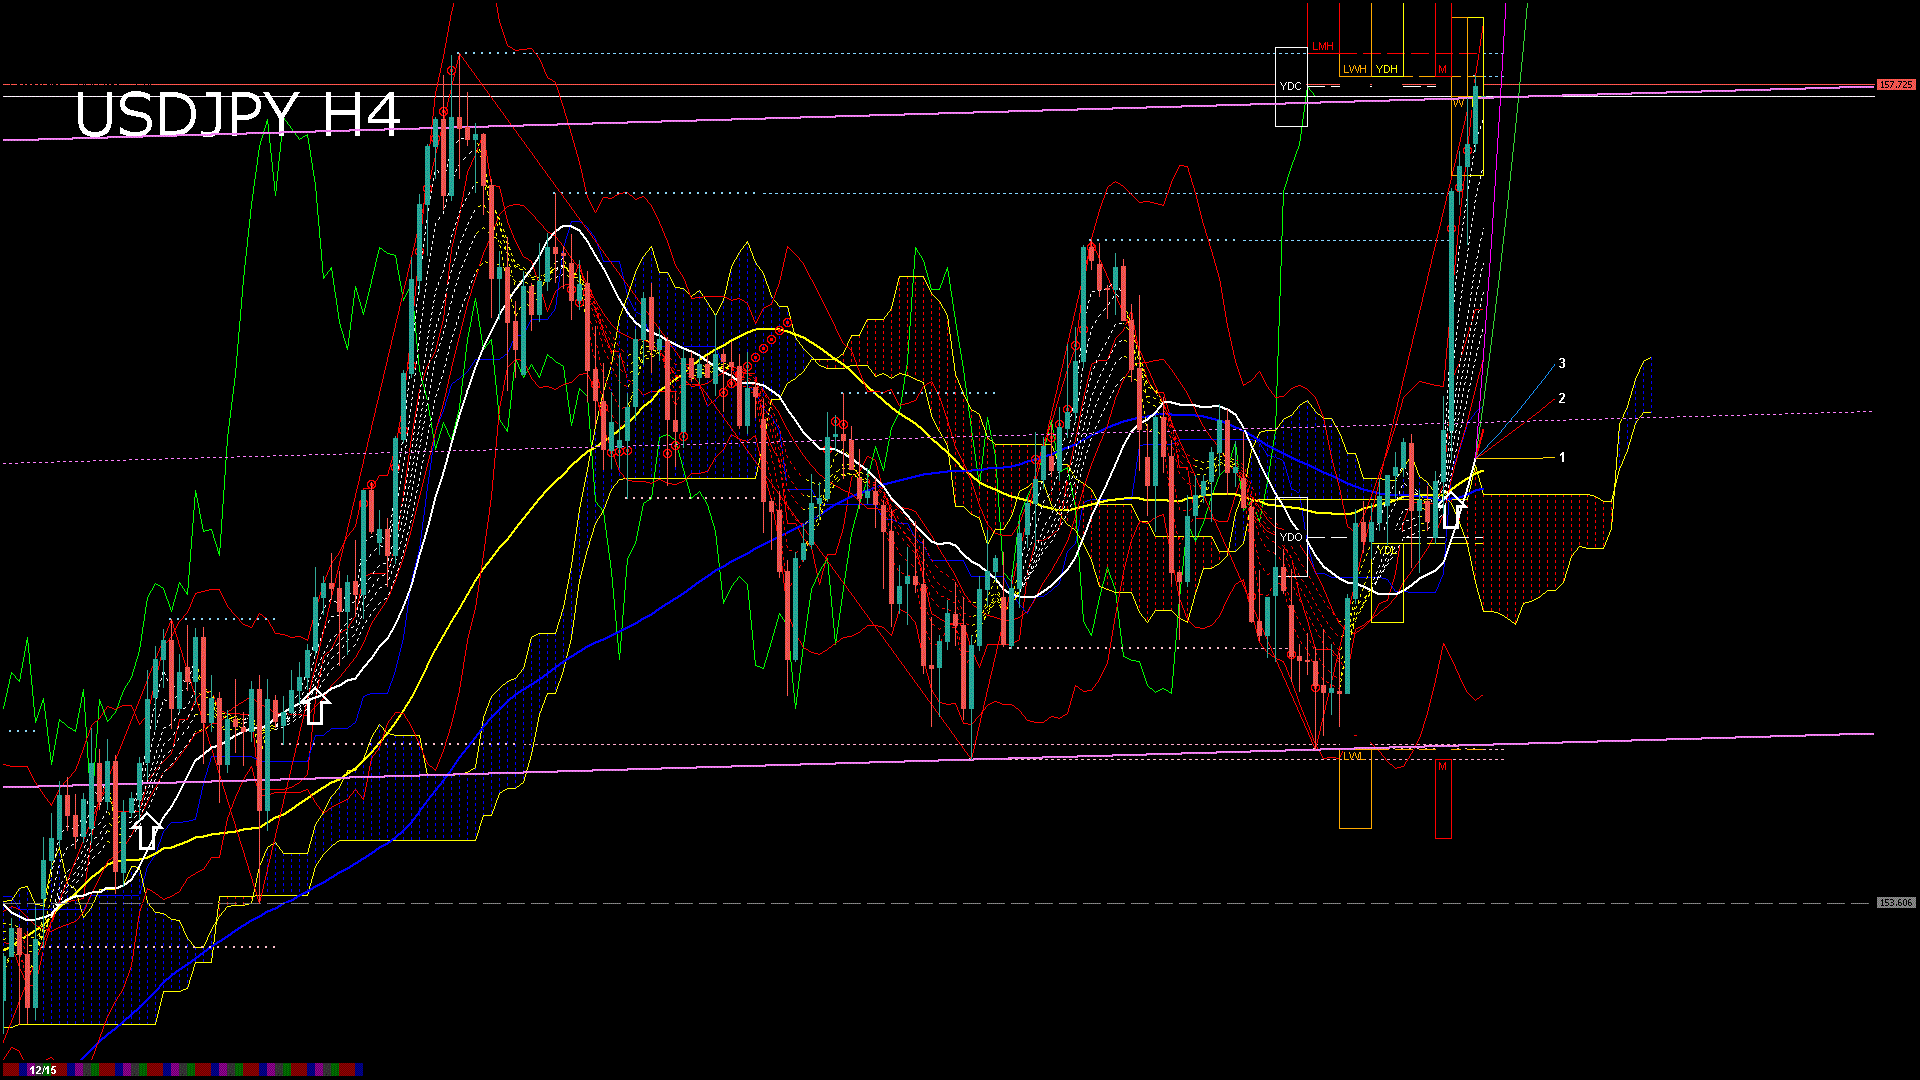
Task: Click the red M label below lower trendline
Action: [1443, 767]
